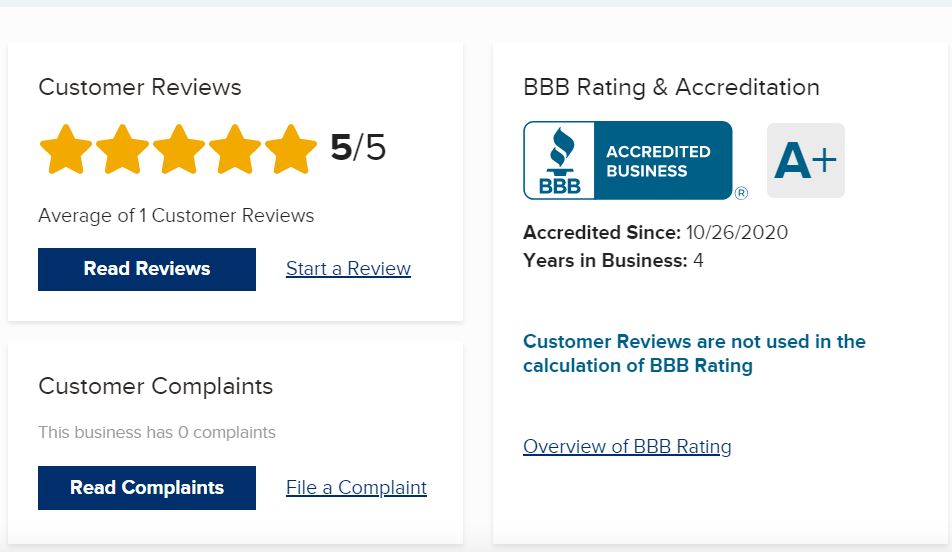The width and height of the screenshot is (952, 552).
Task: Click the Read Complaints button
Action: [x=146, y=488]
